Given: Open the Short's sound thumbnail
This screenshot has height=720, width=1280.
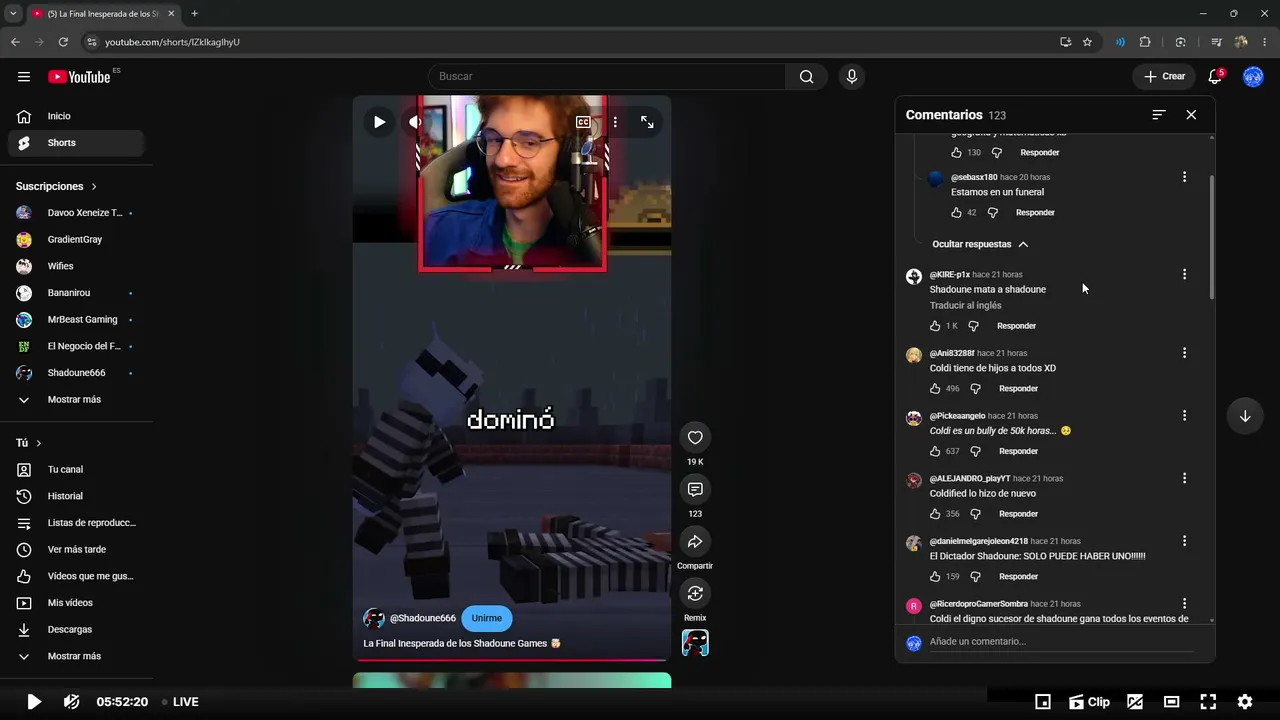Looking at the screenshot, I should 695,643.
